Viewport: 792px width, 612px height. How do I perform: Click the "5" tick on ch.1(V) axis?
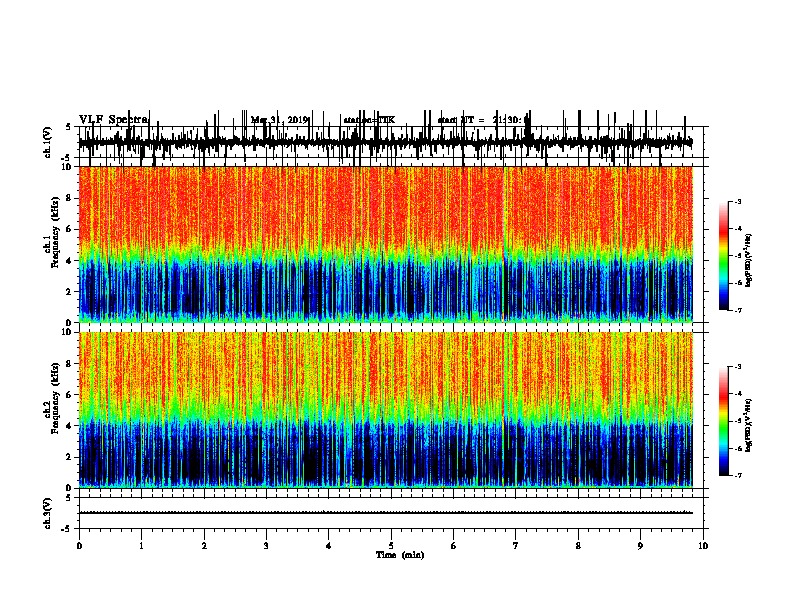tap(69, 127)
